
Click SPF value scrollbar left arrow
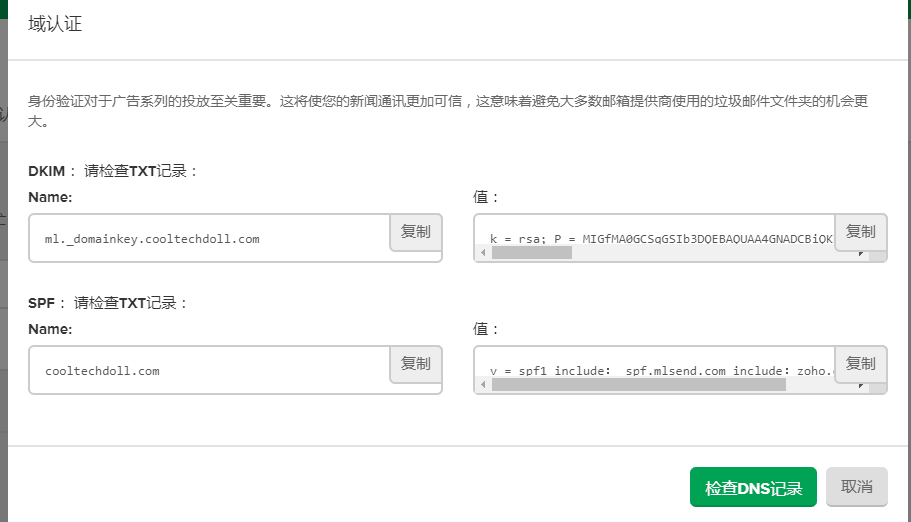coord(483,385)
